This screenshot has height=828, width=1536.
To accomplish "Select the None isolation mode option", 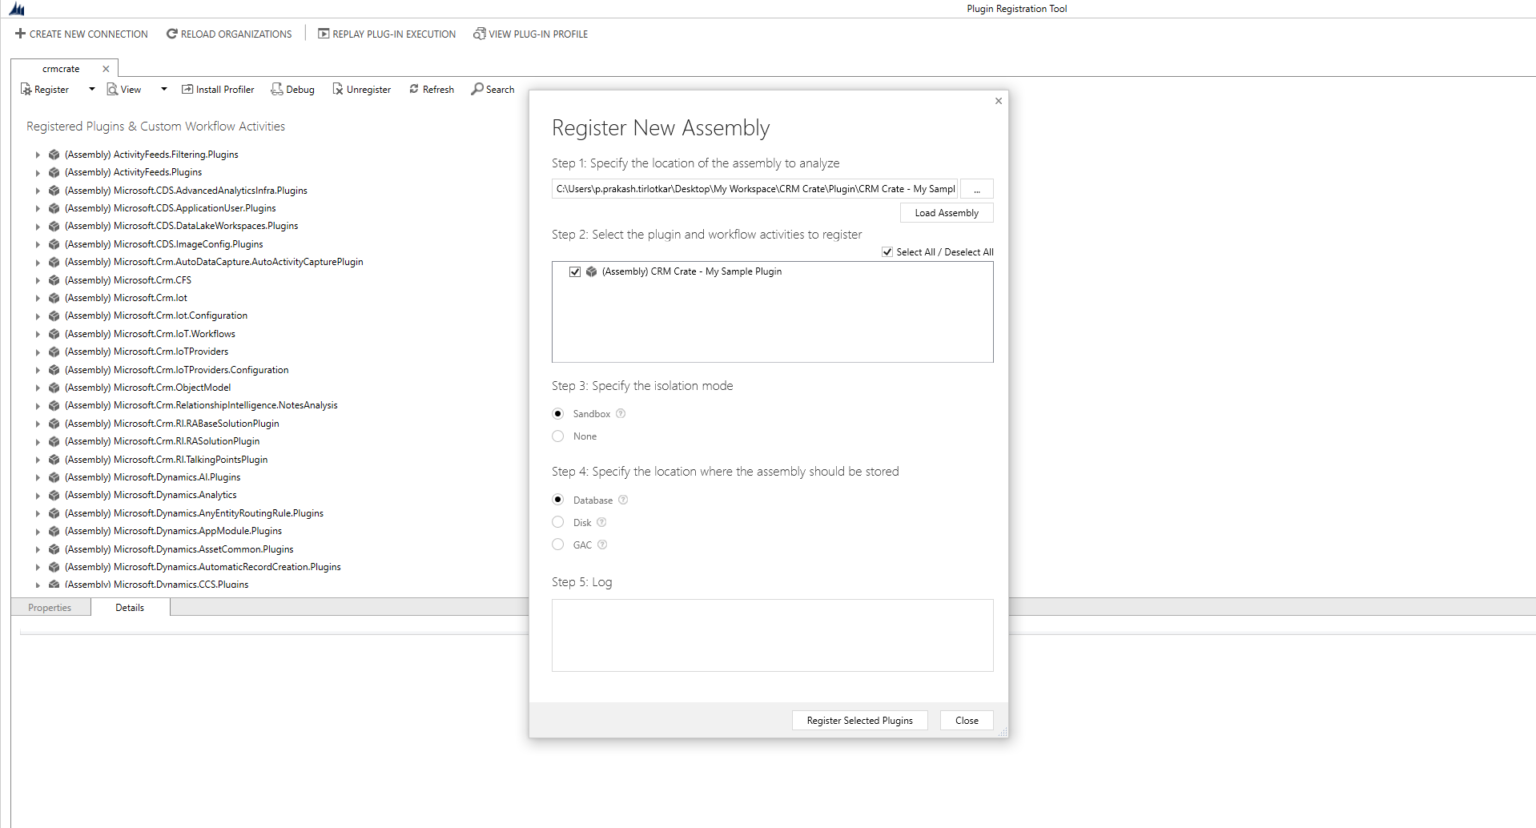I will coord(558,436).
